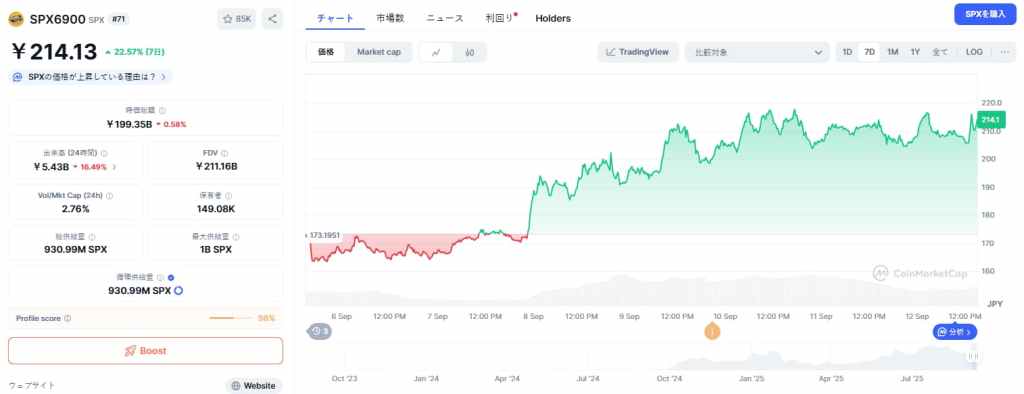This screenshot has width=1024, height=394.
Task: Open the Holders tab
Action: (552, 18)
